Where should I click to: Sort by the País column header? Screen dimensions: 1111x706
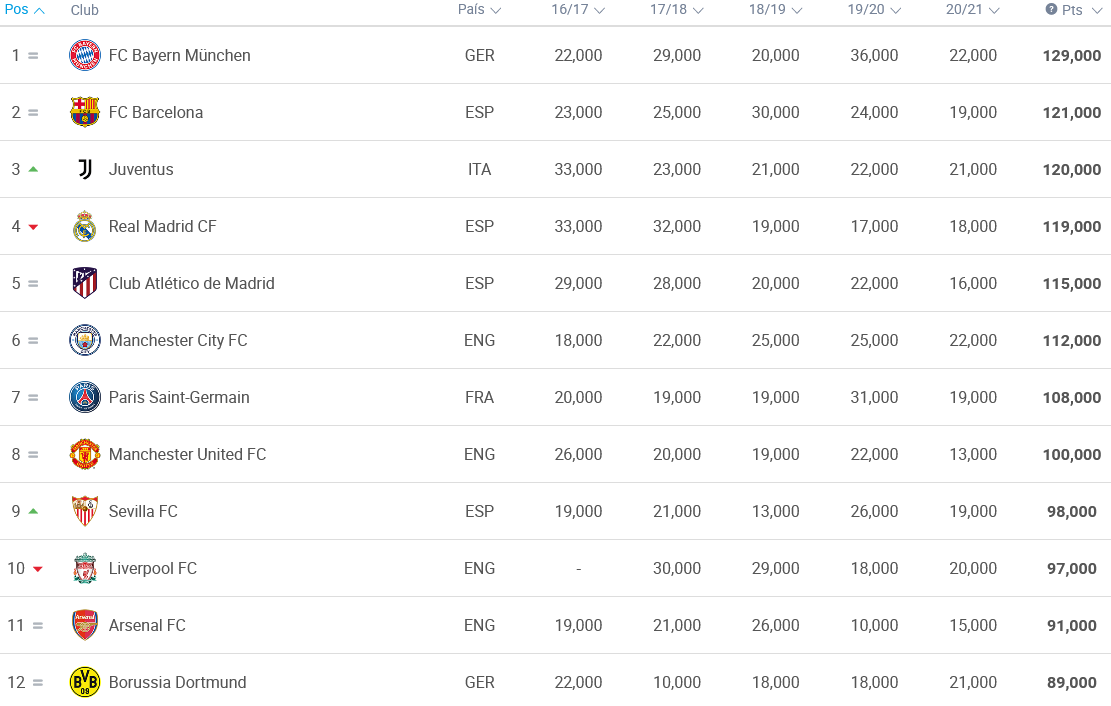tap(479, 10)
